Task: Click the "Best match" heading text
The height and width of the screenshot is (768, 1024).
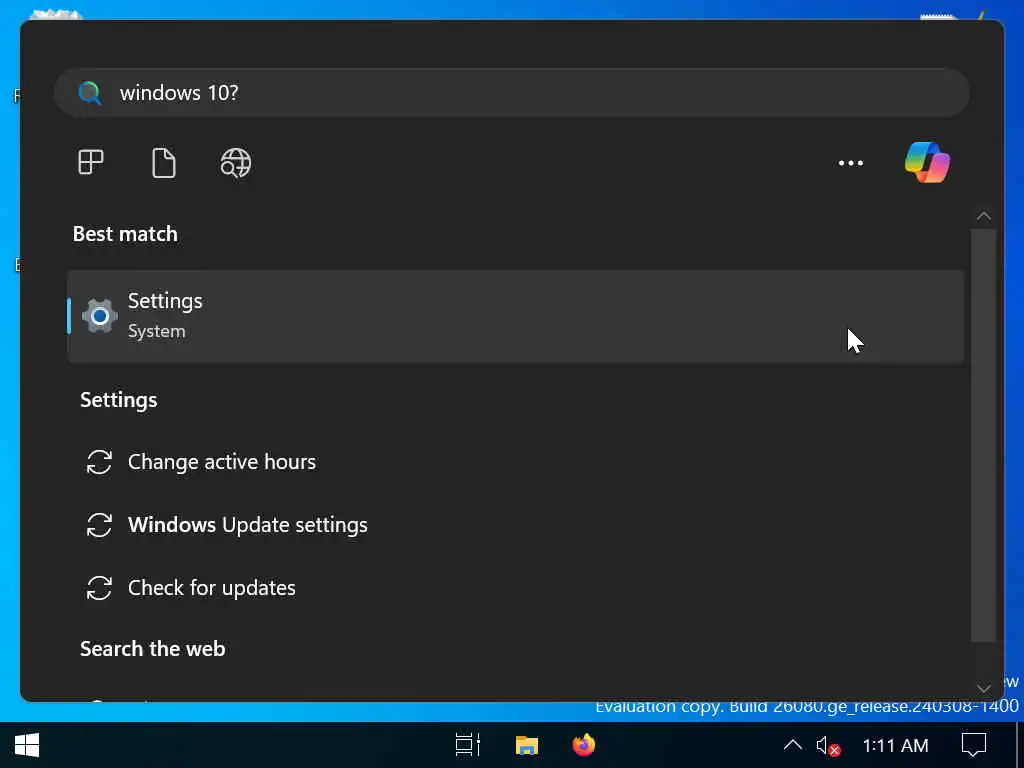Action: point(125,234)
